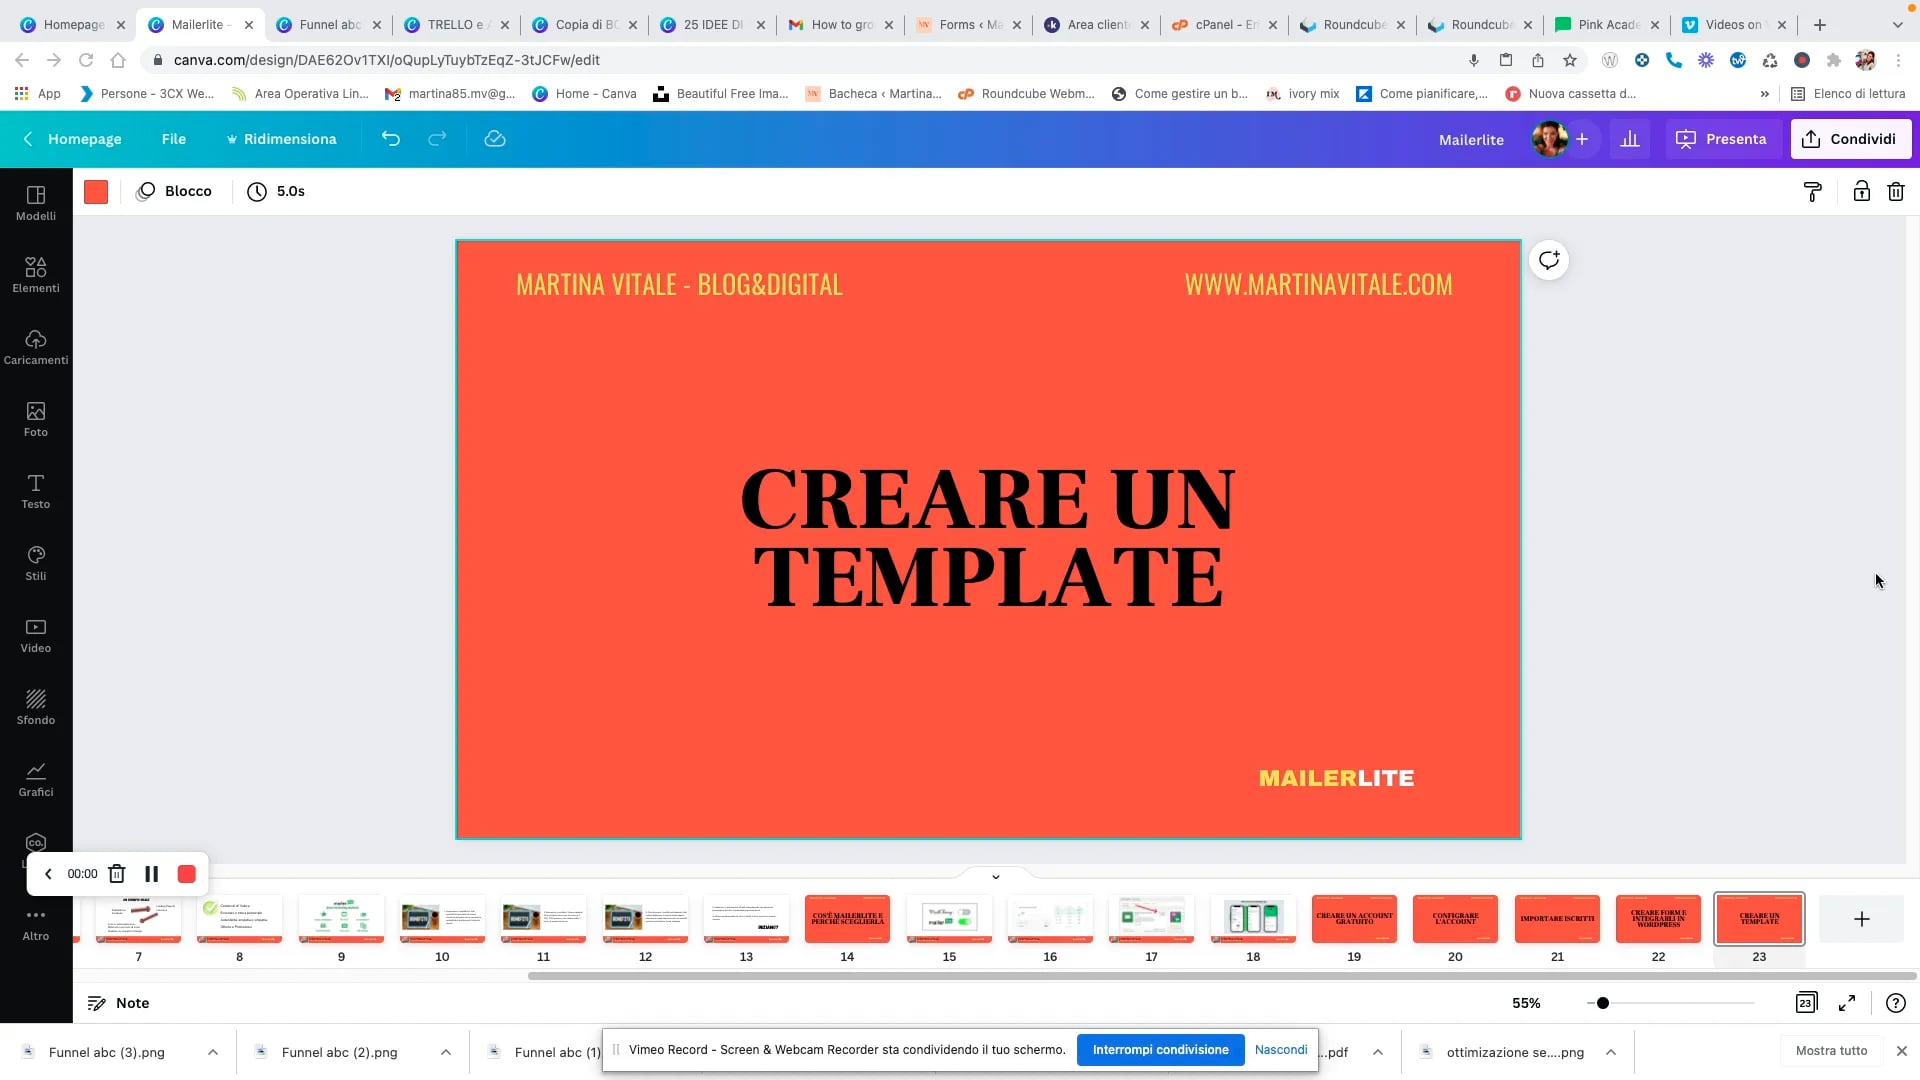
Task: Switch to the Funnel abc browser tab
Action: click(x=330, y=25)
